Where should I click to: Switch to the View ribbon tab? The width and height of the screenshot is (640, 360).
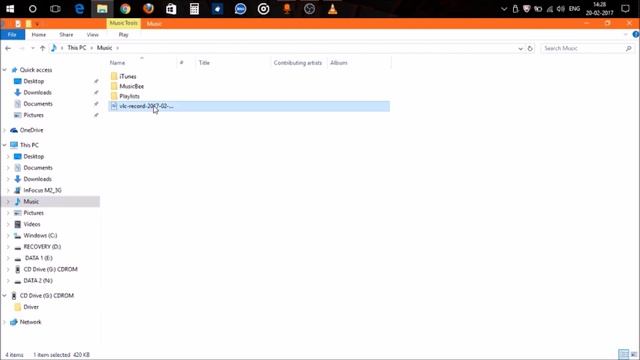(x=93, y=35)
